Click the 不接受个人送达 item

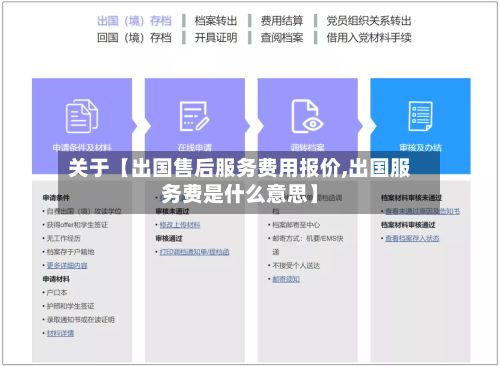[296, 265]
